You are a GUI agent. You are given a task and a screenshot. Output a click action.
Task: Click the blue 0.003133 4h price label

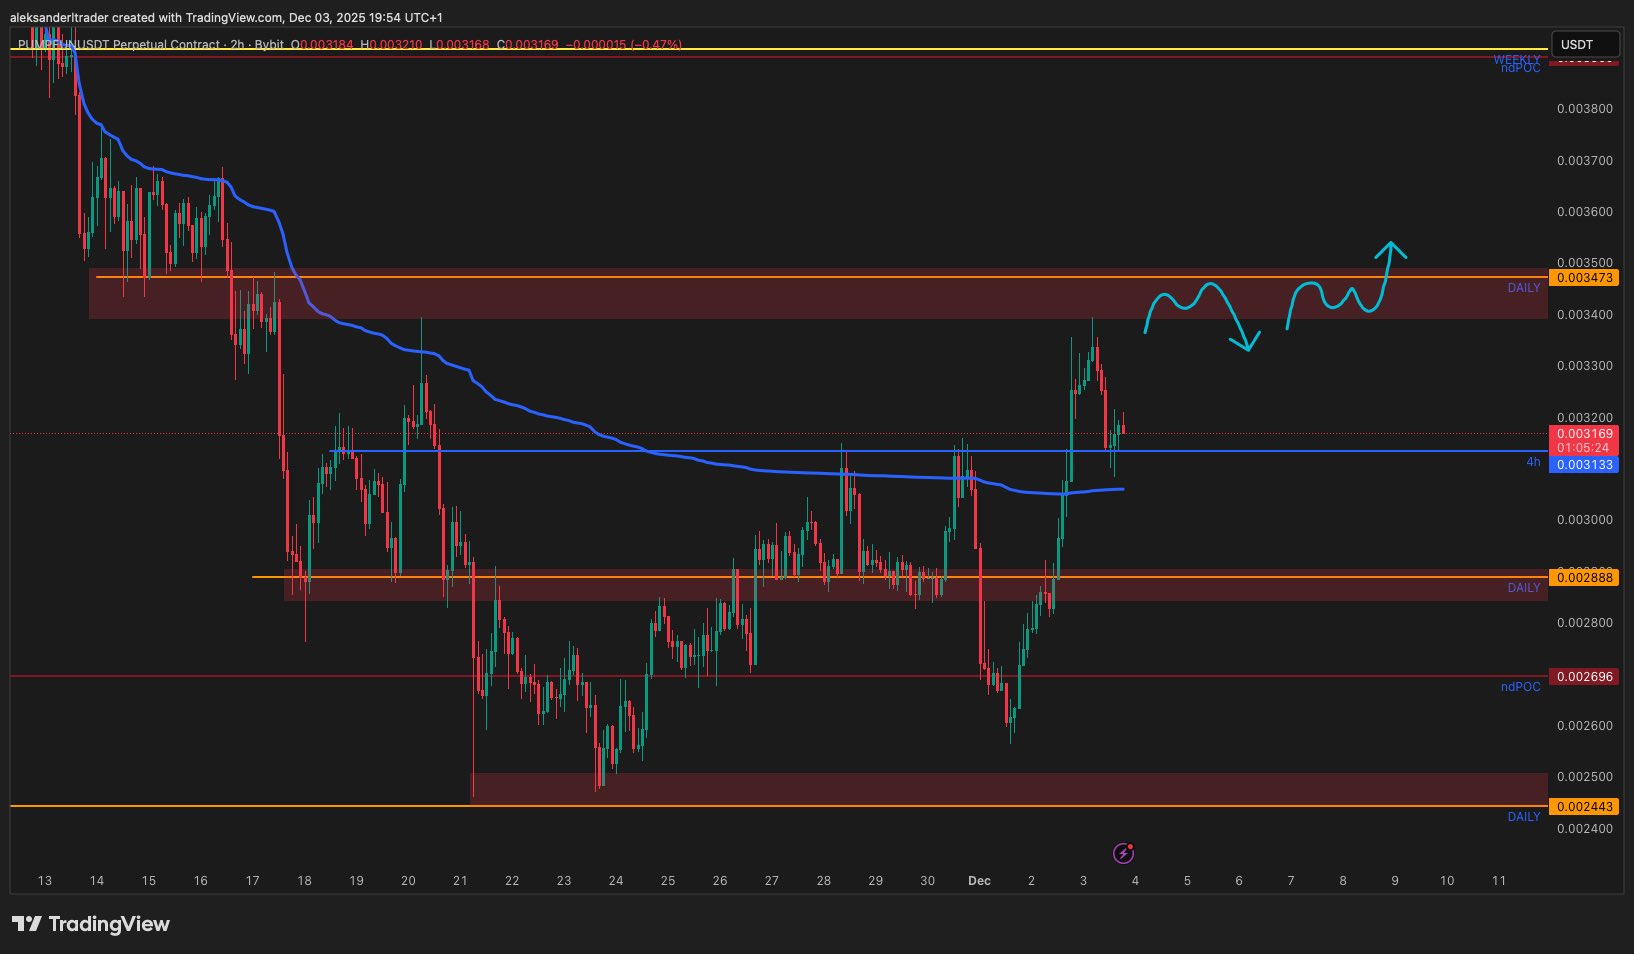(x=1585, y=464)
